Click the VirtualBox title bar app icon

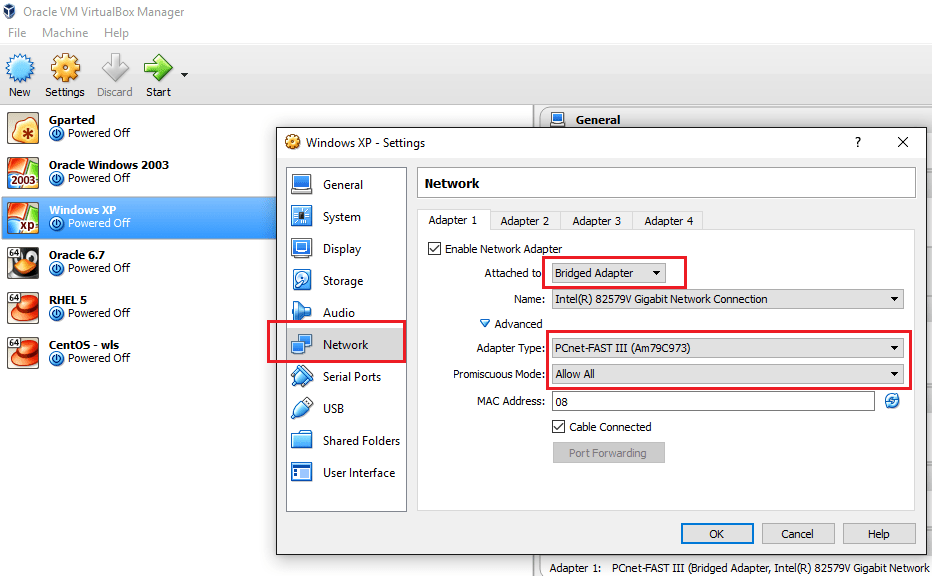coord(10,11)
